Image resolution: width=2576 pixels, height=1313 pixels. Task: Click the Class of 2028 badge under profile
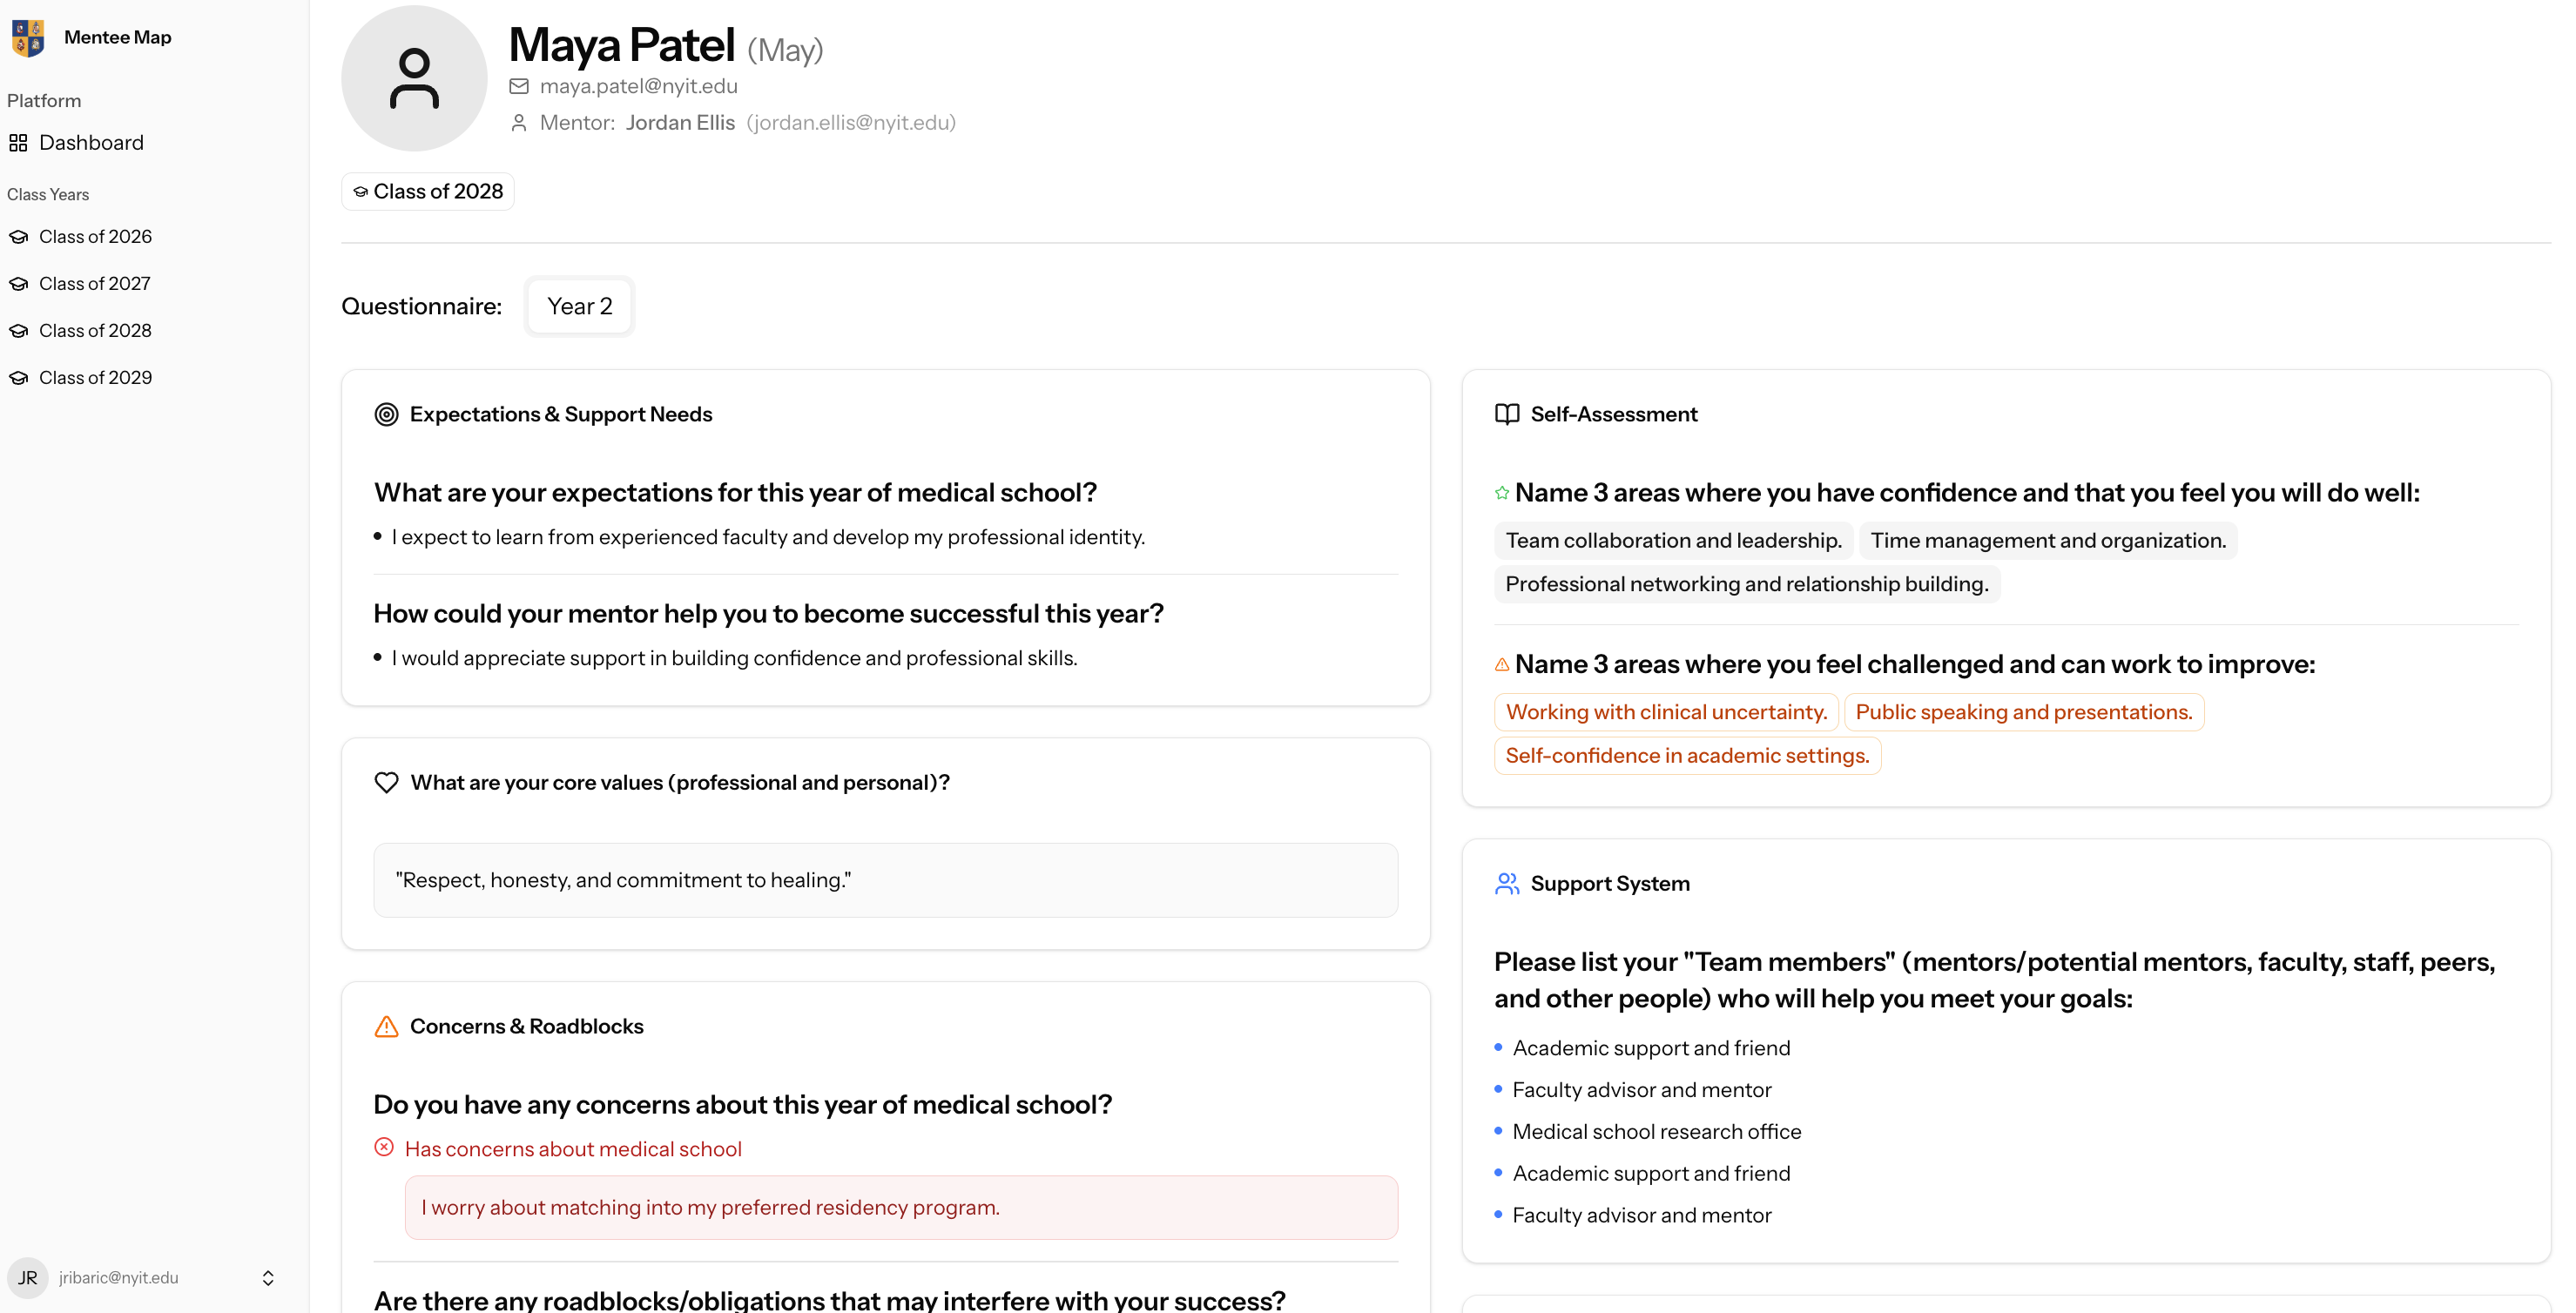click(x=428, y=191)
